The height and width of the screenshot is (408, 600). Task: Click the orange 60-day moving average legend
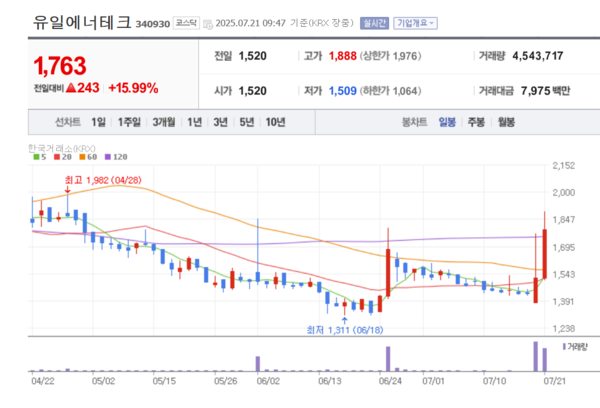88,157
